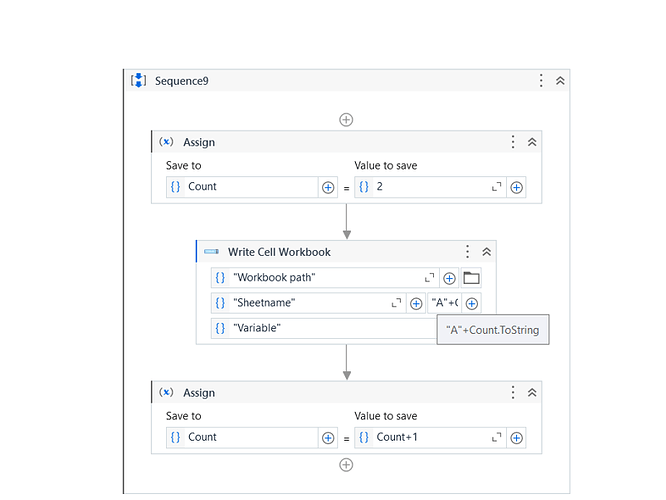Open Write Cell Workbook options menu
This screenshot has width=666, height=500.
(467, 252)
